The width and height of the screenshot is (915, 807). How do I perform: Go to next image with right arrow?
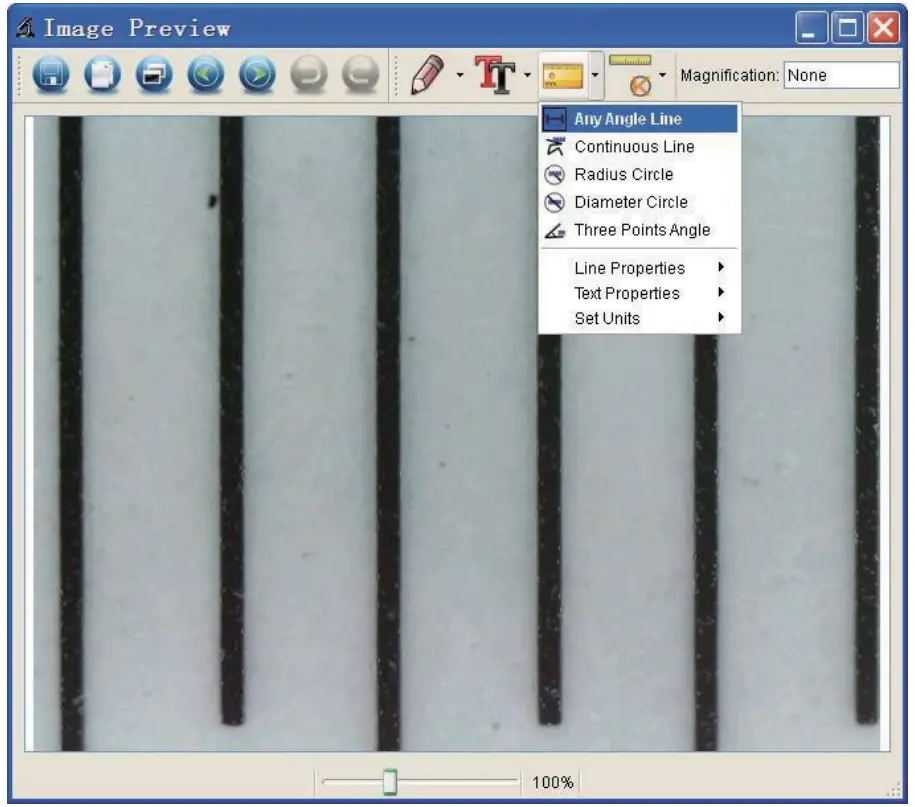(x=256, y=76)
